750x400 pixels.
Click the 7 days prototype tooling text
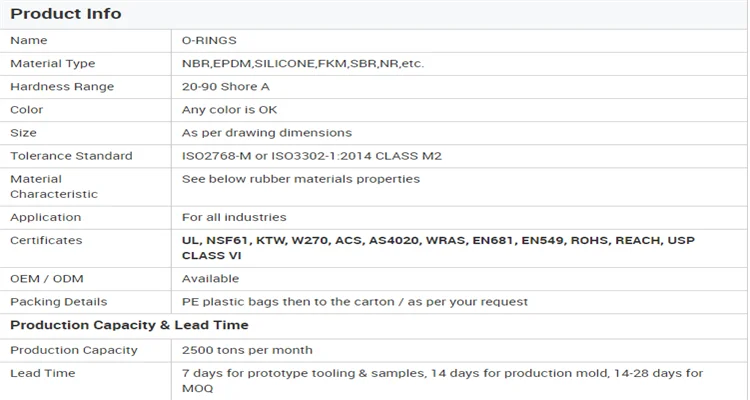[x=442, y=380]
